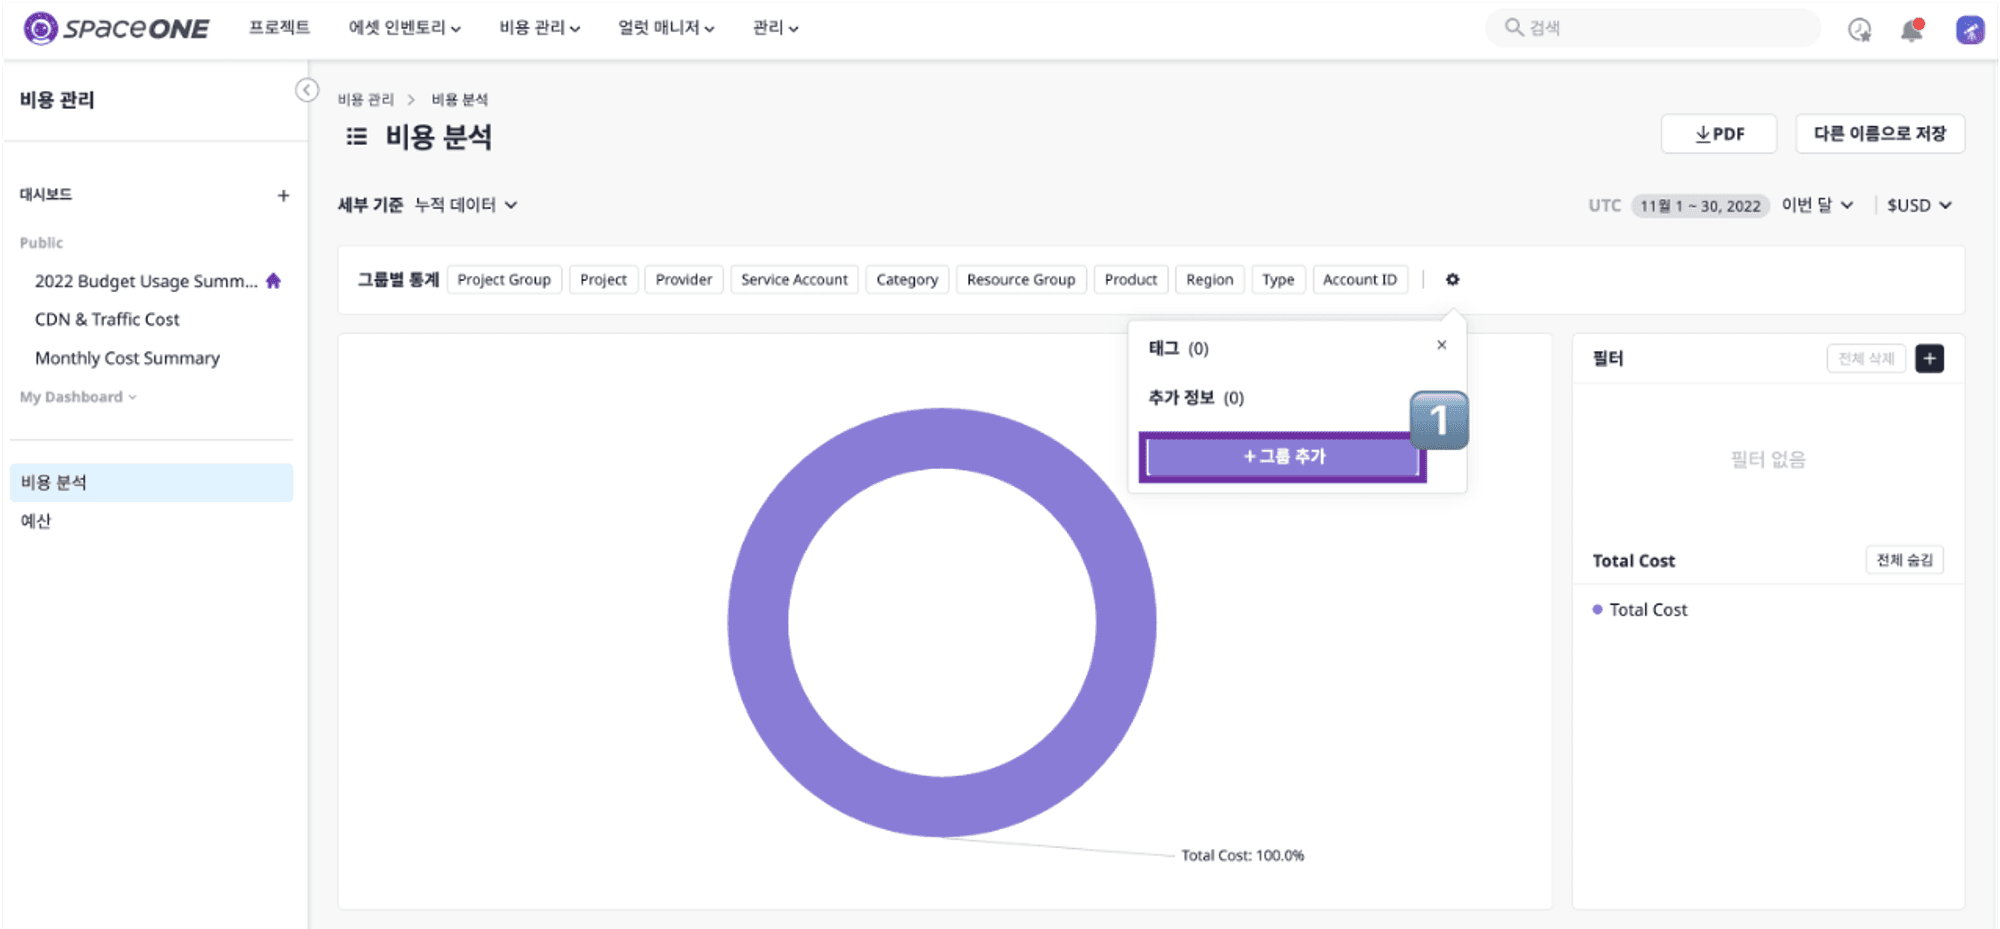Toggle the Category grouping chip
2000x929 pixels.
(x=907, y=280)
